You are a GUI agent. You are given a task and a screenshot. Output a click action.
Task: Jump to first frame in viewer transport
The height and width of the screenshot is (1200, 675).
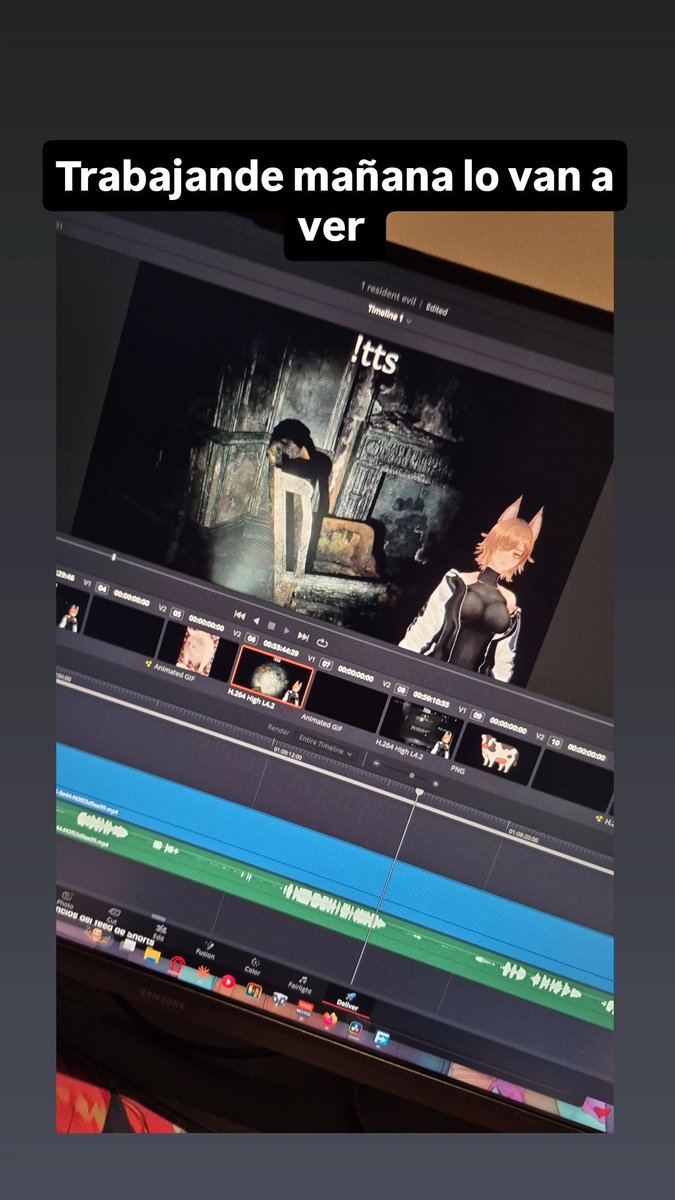pyautogui.click(x=239, y=615)
